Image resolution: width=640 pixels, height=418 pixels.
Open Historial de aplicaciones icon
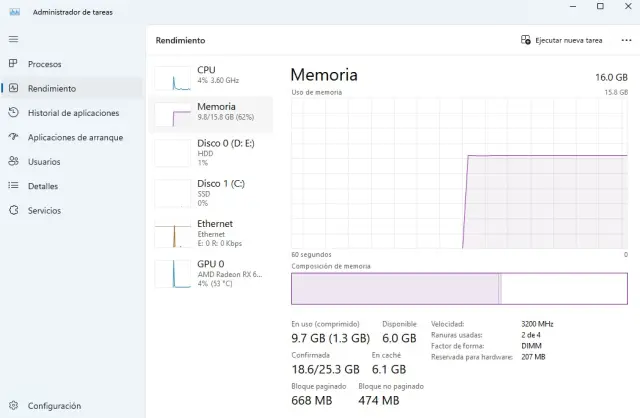[x=13, y=113]
